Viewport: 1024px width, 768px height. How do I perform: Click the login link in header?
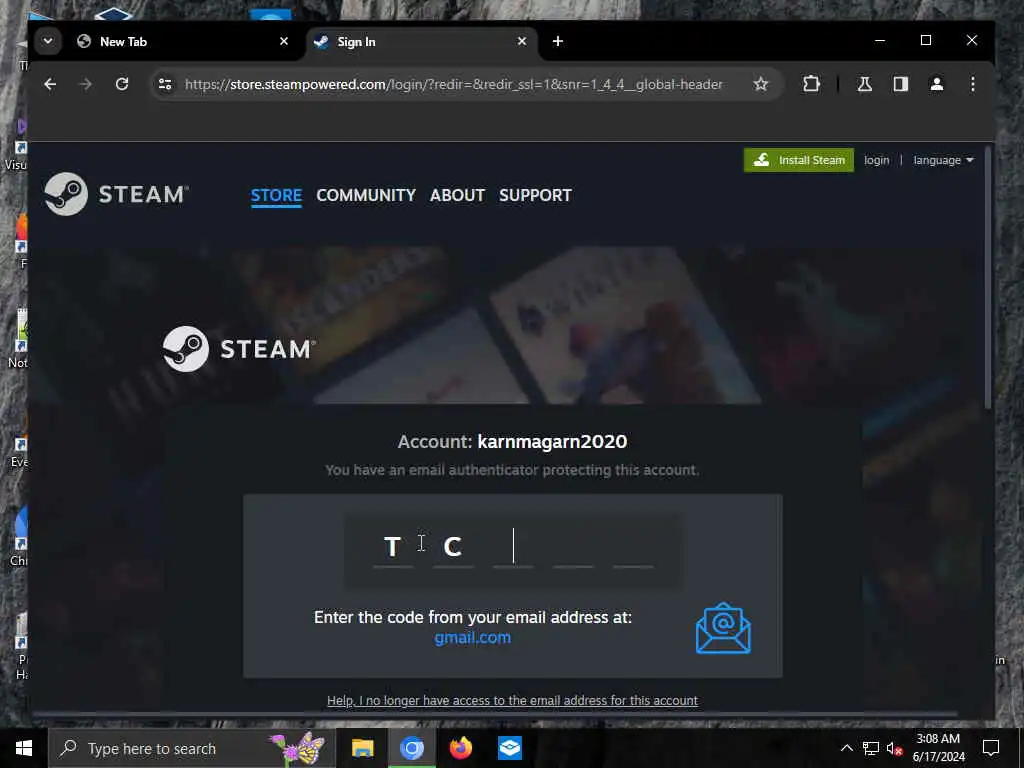(x=876, y=160)
